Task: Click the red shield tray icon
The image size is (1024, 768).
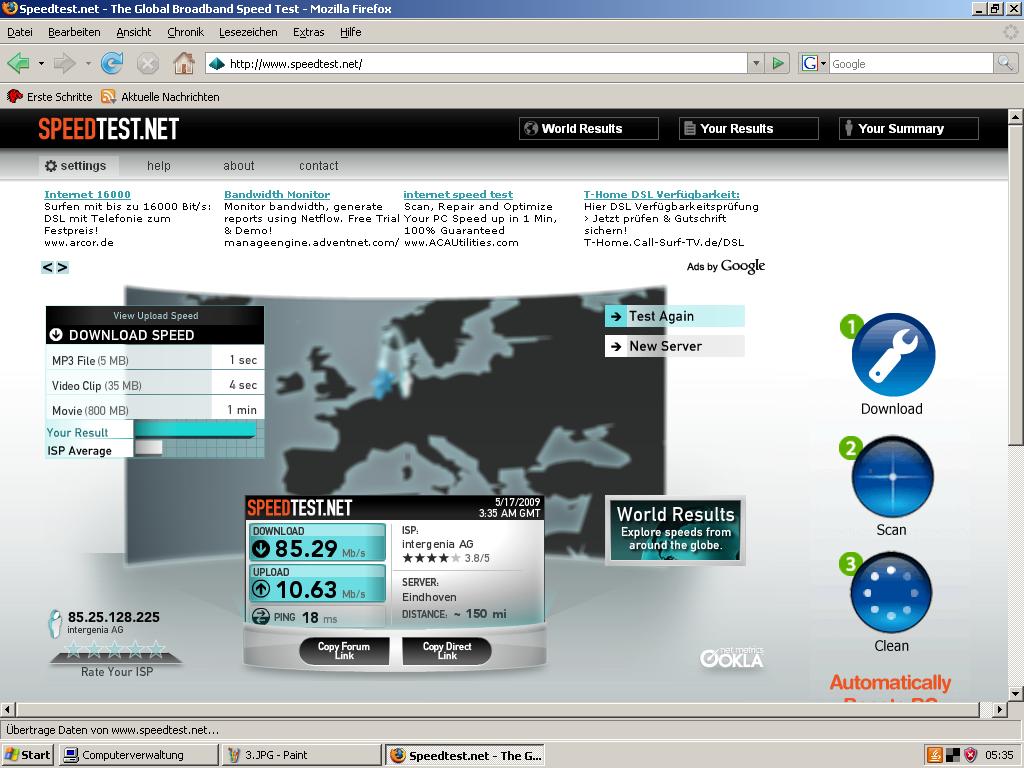Action: pos(970,756)
